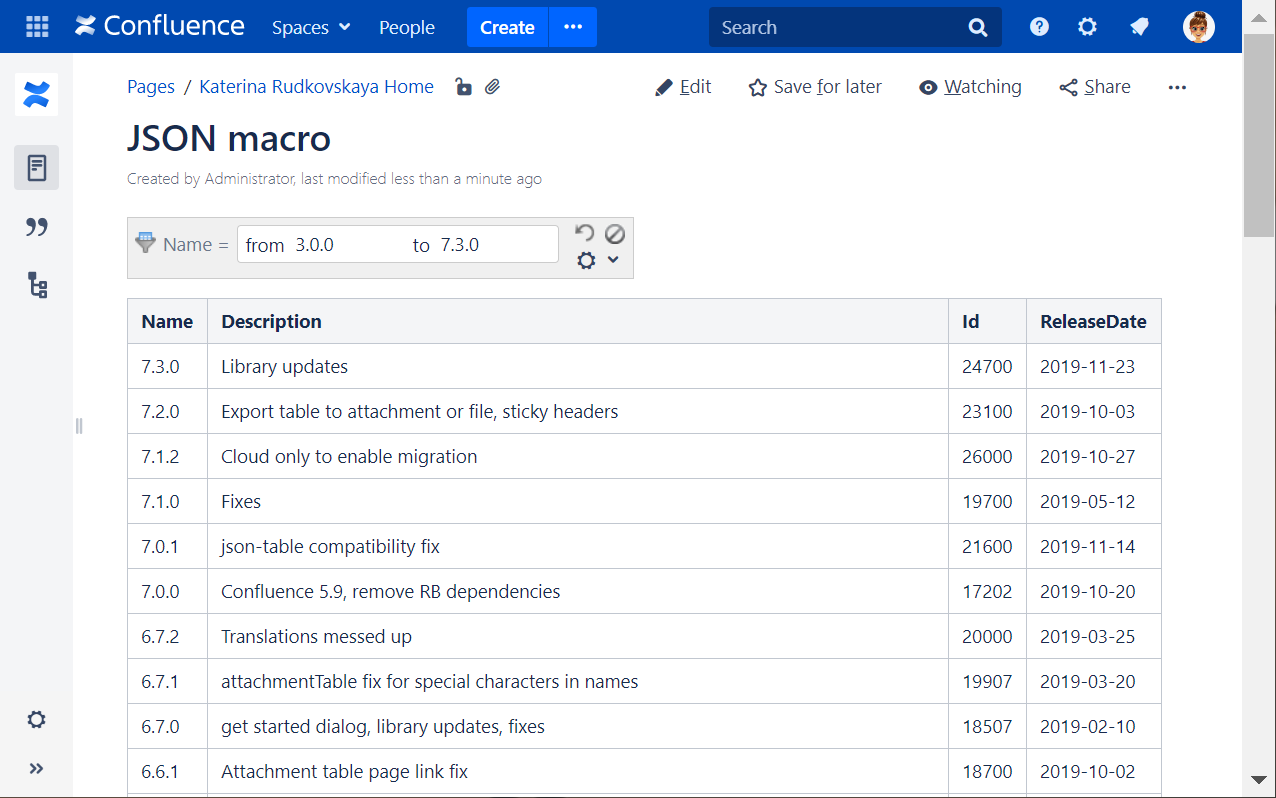Click the Name filter range input field

tap(397, 245)
